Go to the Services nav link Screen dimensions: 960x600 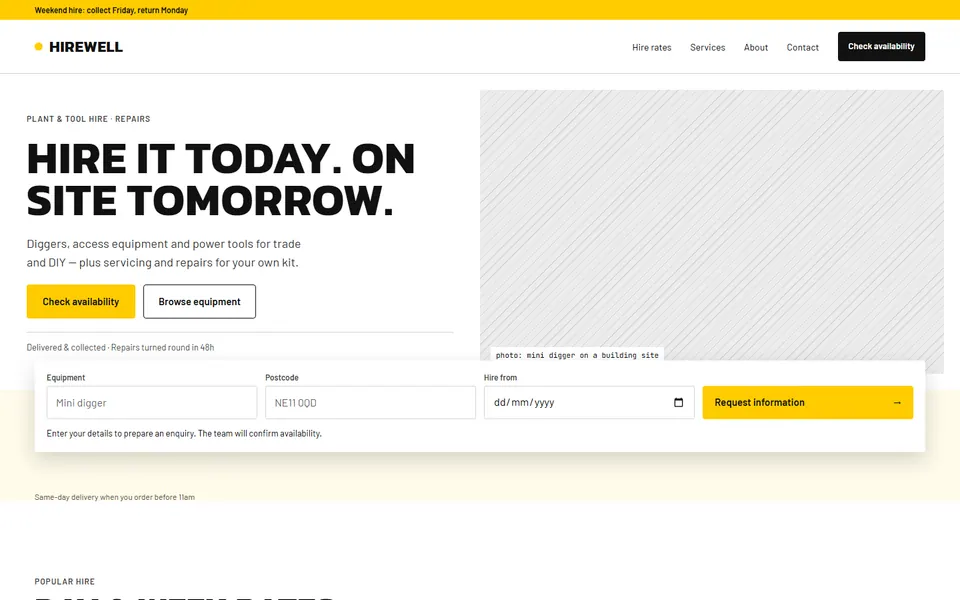pos(707,47)
